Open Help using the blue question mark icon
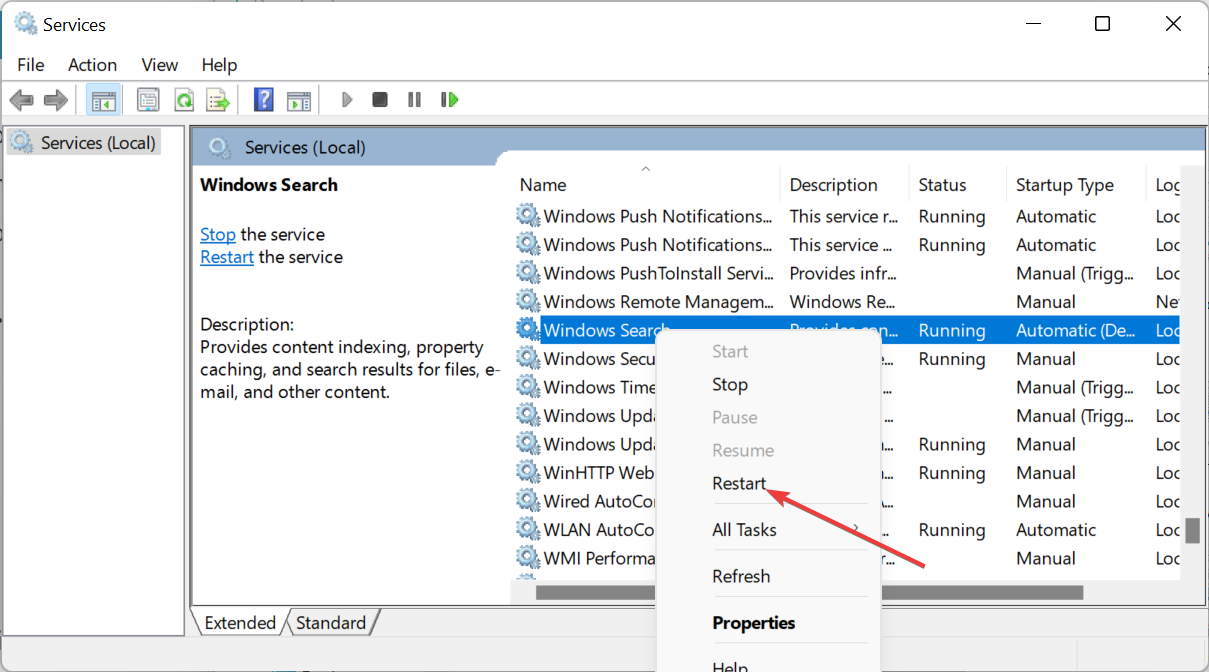The width and height of the screenshot is (1209, 672). [x=264, y=100]
